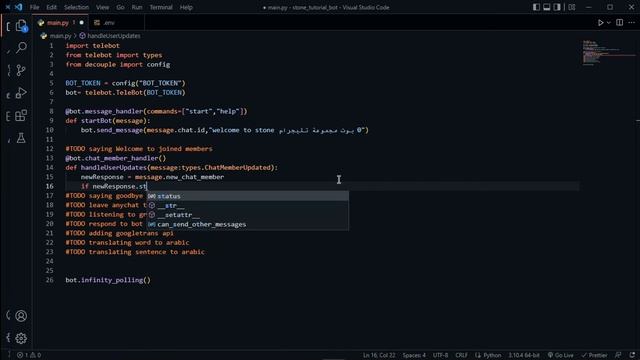Click the feedback icon in status bar
This screenshot has height=360, width=640.
(x=618, y=355)
